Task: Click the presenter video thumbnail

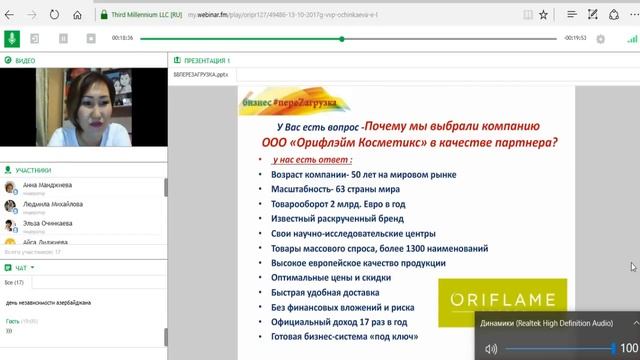Action: (84, 107)
